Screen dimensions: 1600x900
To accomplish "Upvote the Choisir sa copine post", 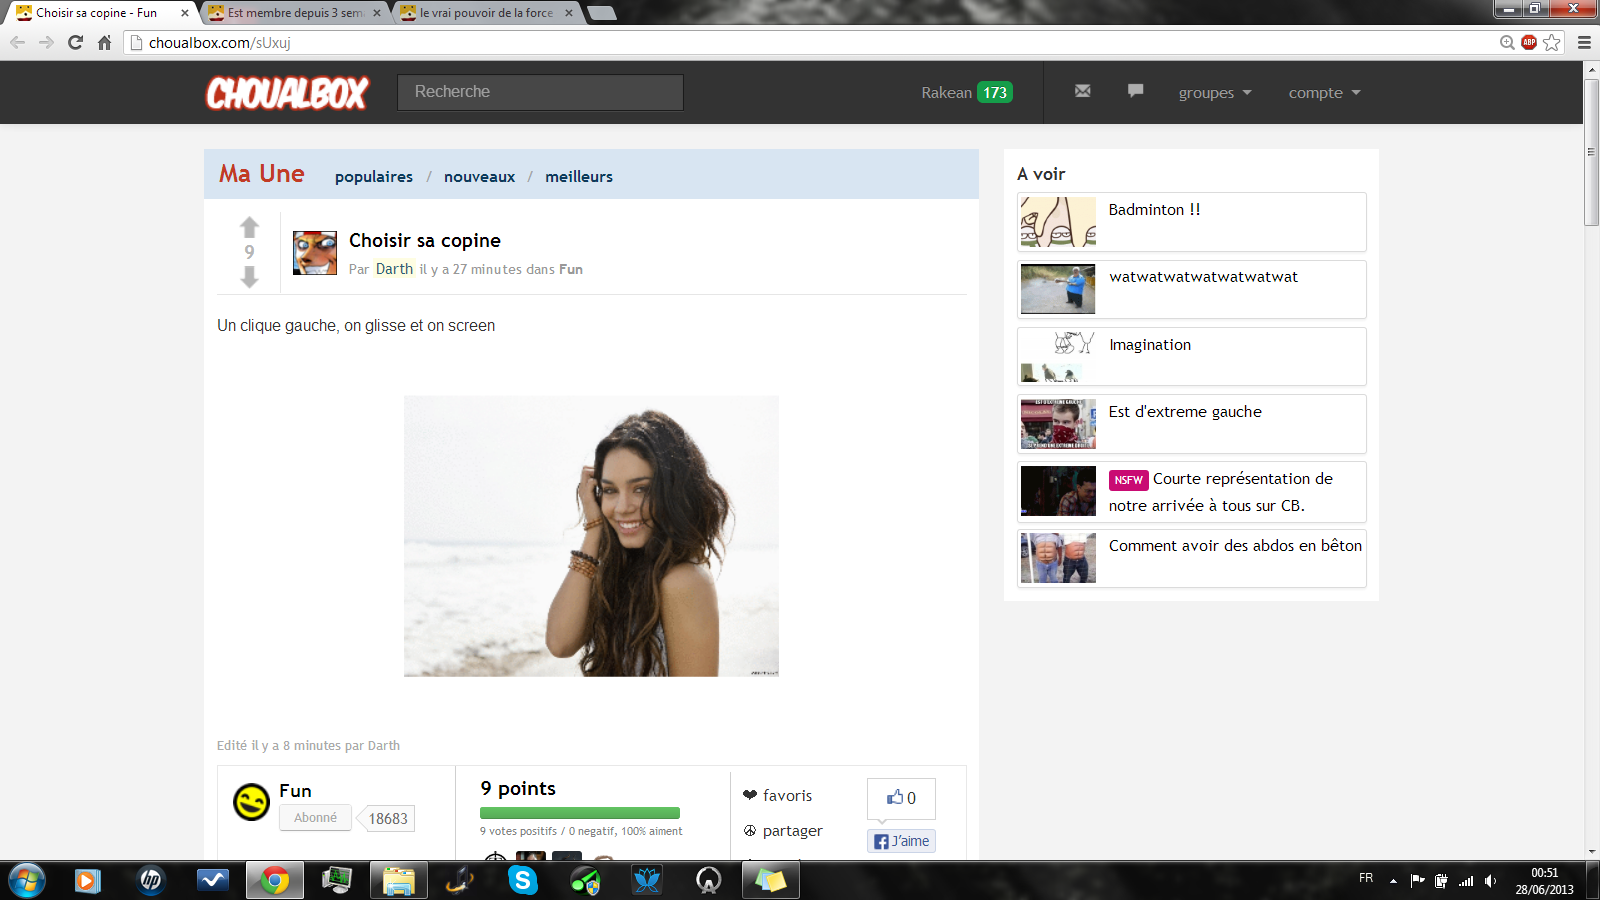I will pyautogui.click(x=249, y=228).
